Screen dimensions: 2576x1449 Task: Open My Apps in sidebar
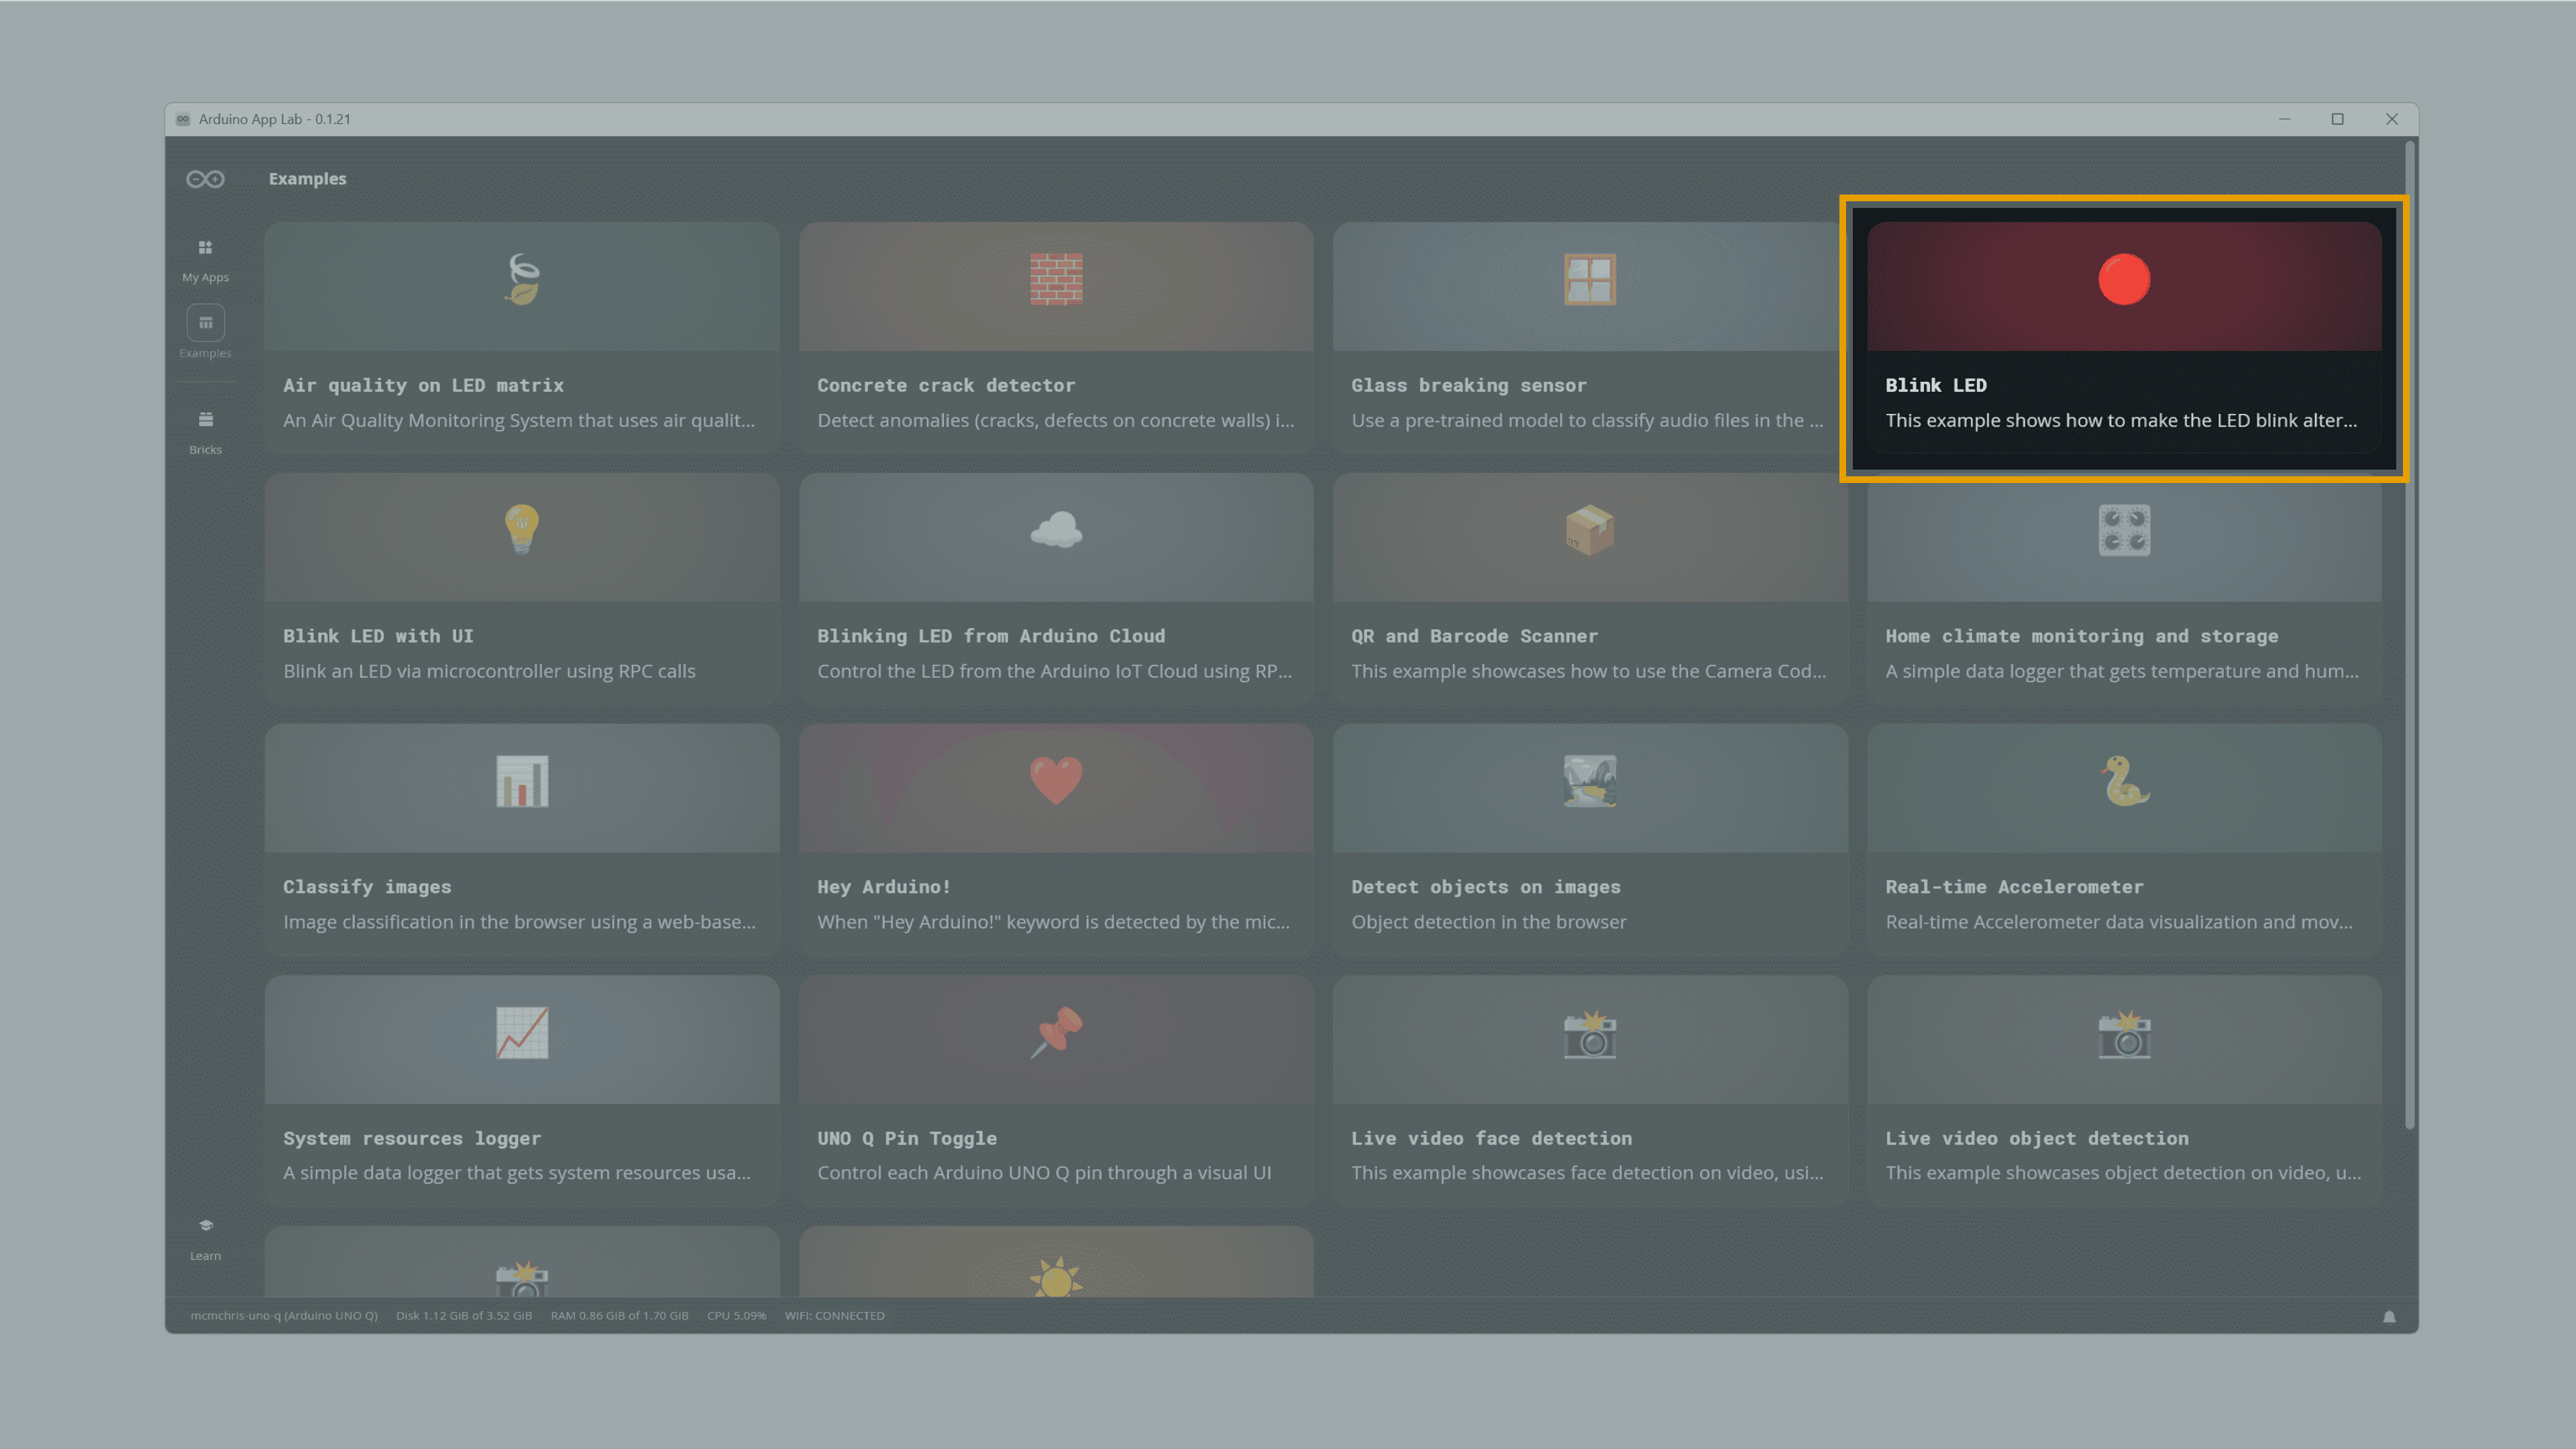coord(205,259)
